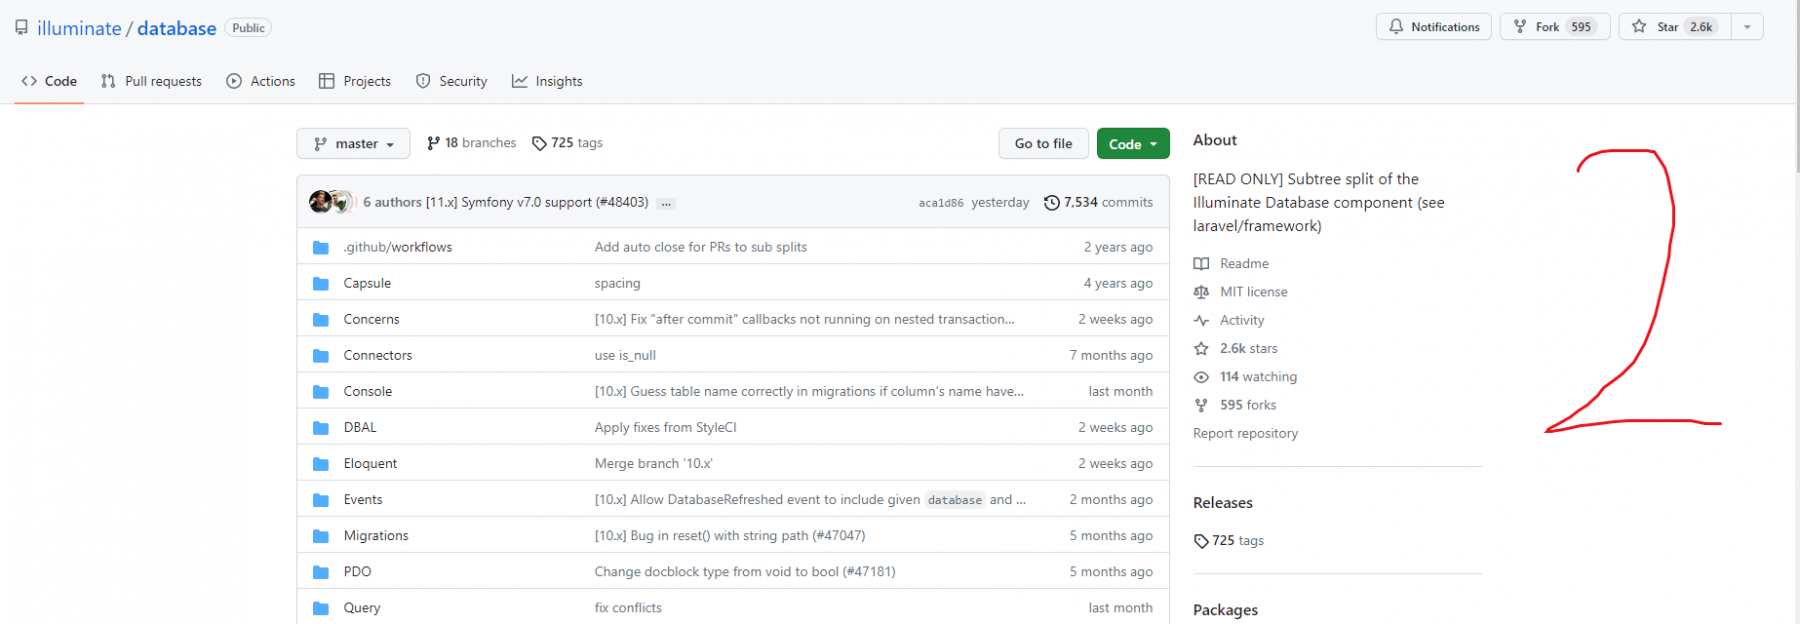Image resolution: width=1800 pixels, height=624 pixels.
Task: View the Insights tab
Action: click(x=547, y=81)
